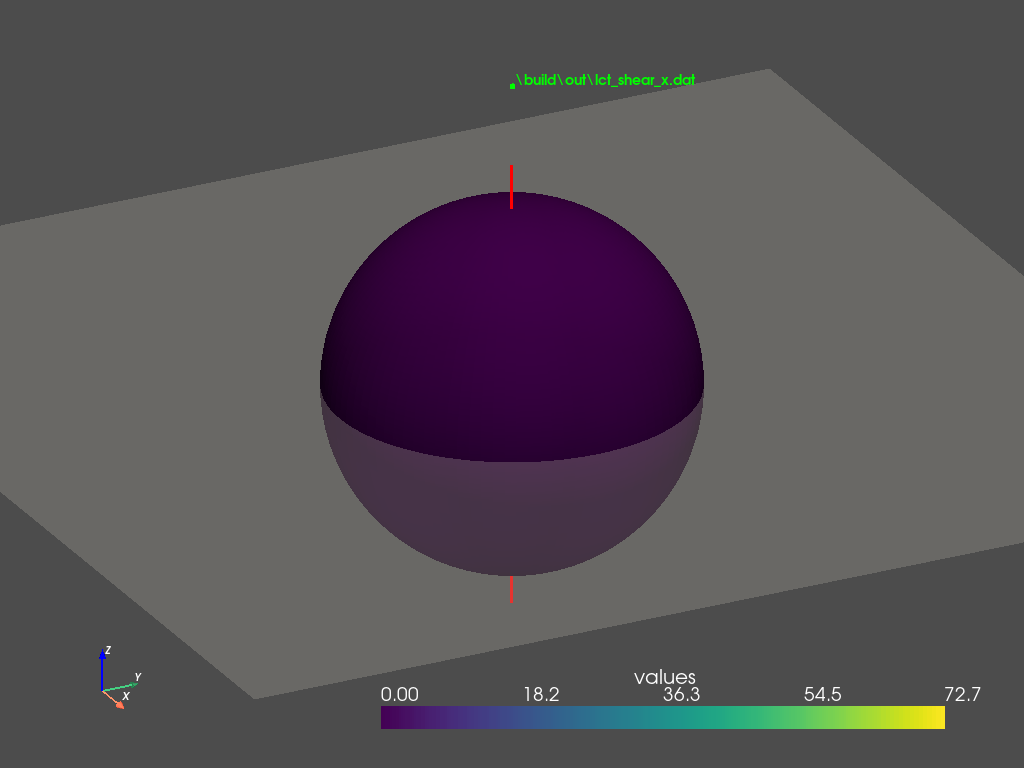Image resolution: width=1024 pixels, height=768 pixels.
Task: Select the red line below the sphere
Action: pyautogui.click(x=511, y=589)
